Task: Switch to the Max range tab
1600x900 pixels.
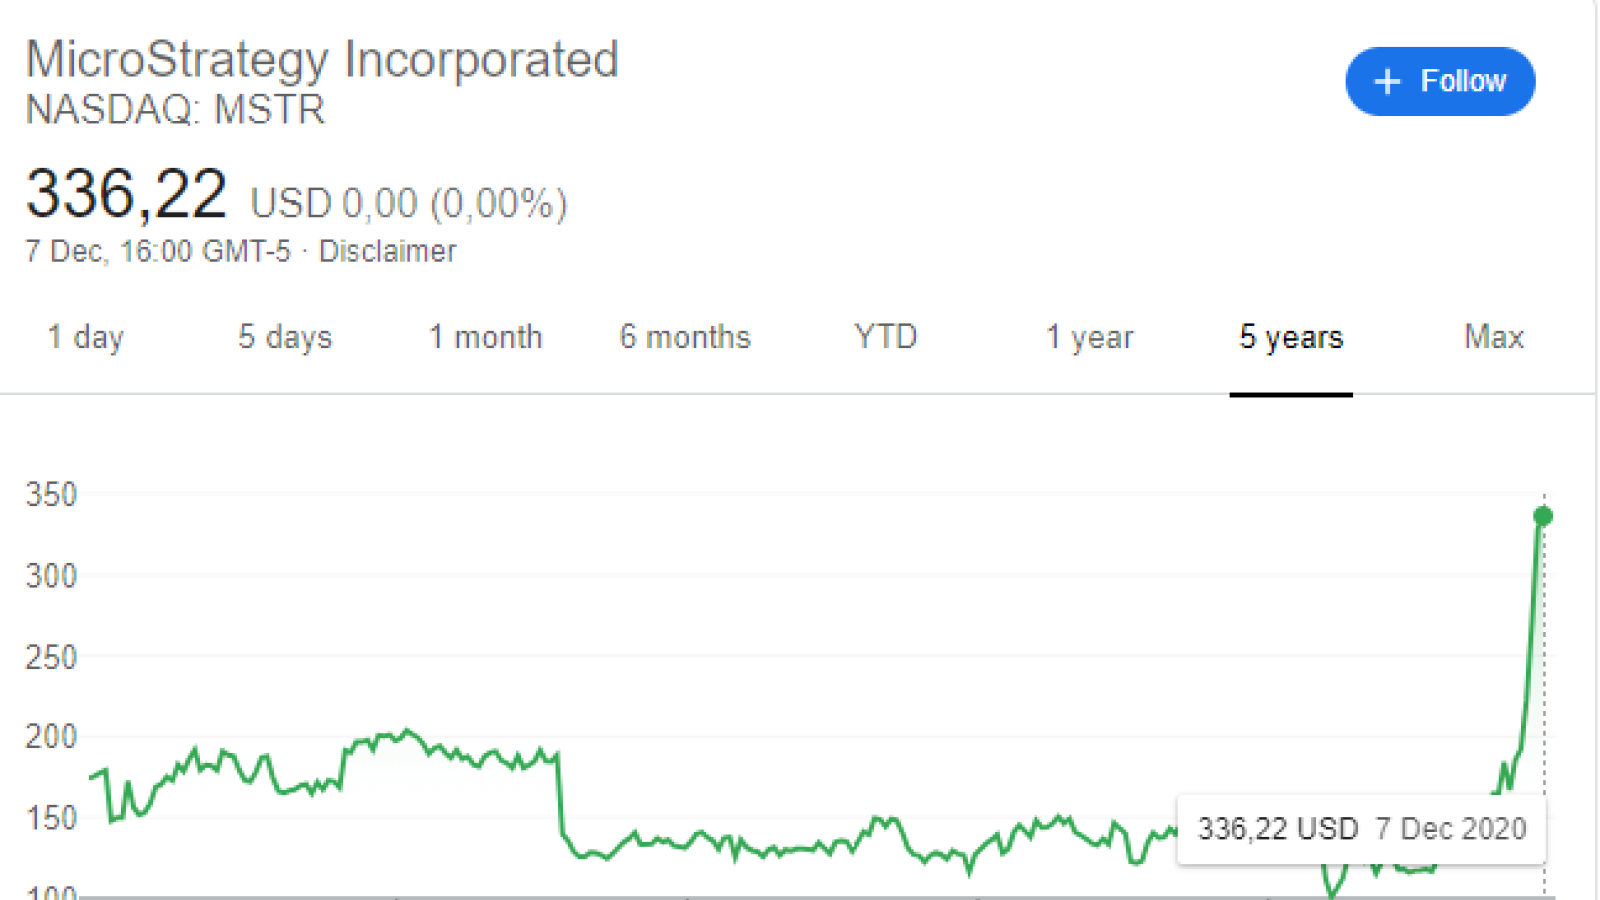Action: 1494,337
